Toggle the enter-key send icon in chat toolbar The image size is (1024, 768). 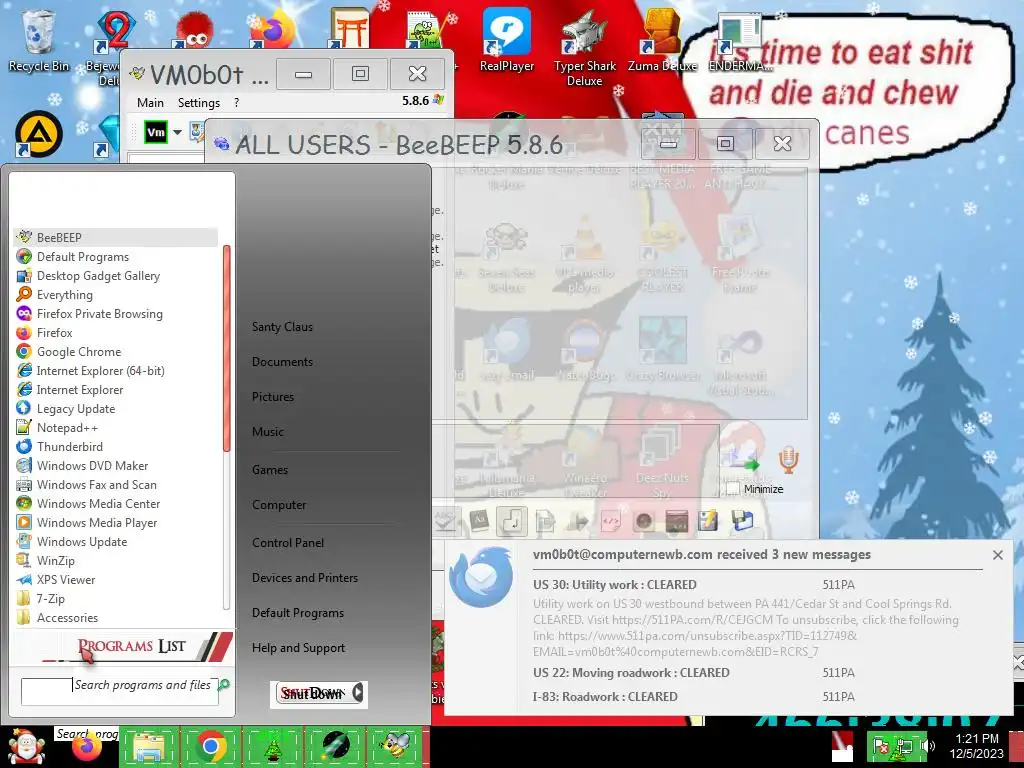point(512,521)
